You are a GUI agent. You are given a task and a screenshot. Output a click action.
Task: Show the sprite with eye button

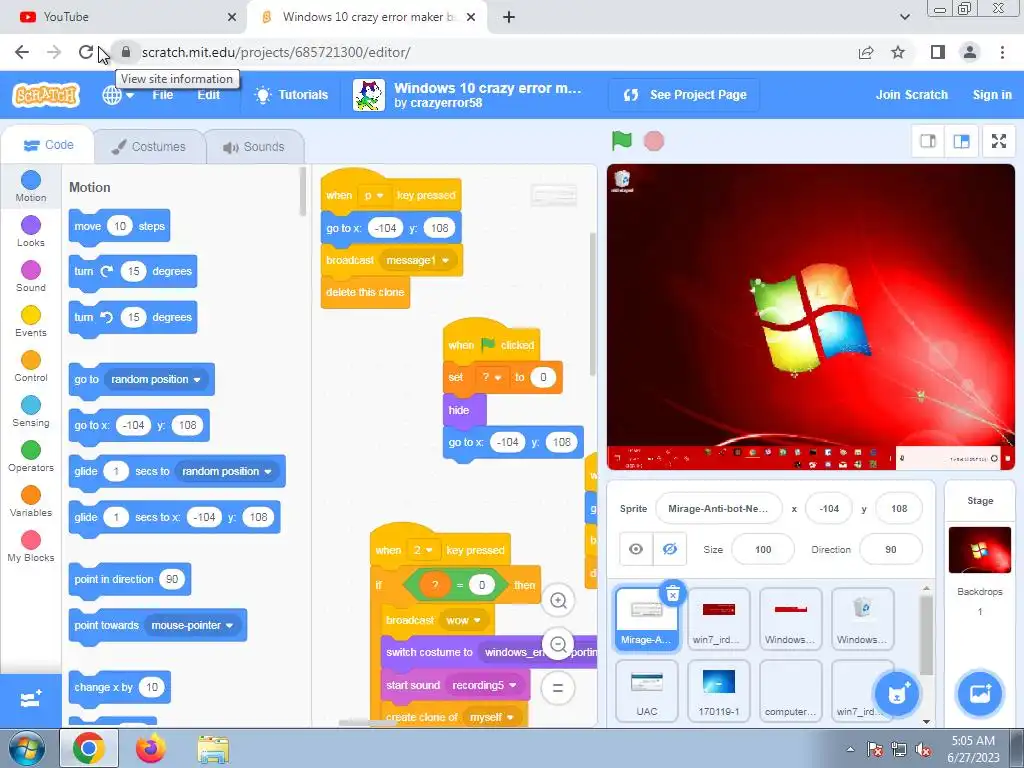(x=635, y=549)
